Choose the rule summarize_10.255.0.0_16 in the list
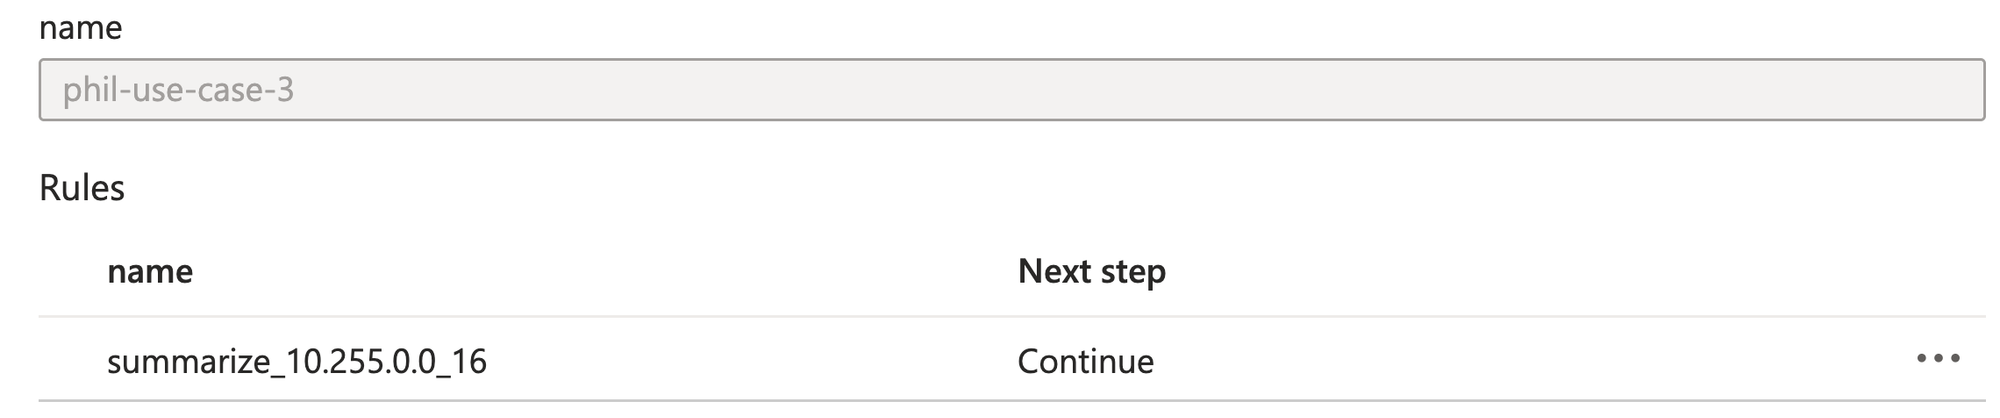Screen dimensions: 2000x418 point(297,361)
